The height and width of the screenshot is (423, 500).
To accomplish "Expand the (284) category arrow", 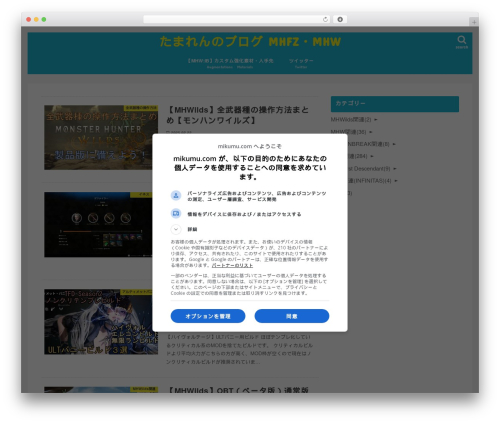I will point(372,156).
